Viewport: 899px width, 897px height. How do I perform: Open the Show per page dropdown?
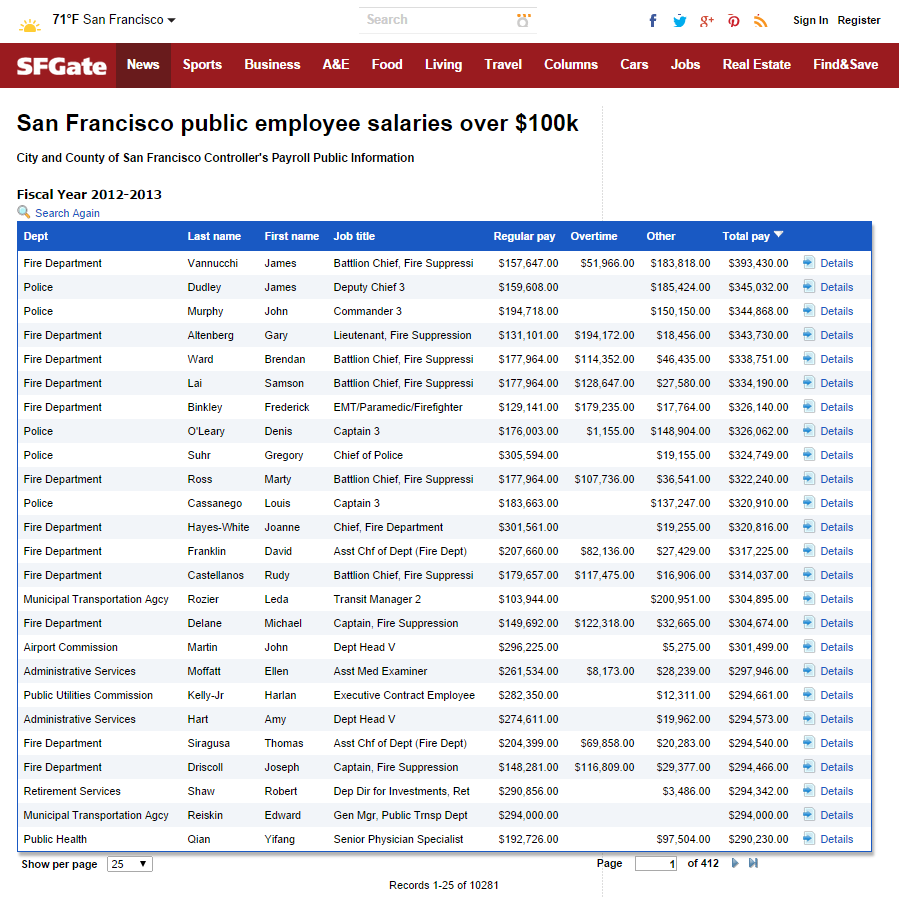tap(130, 864)
